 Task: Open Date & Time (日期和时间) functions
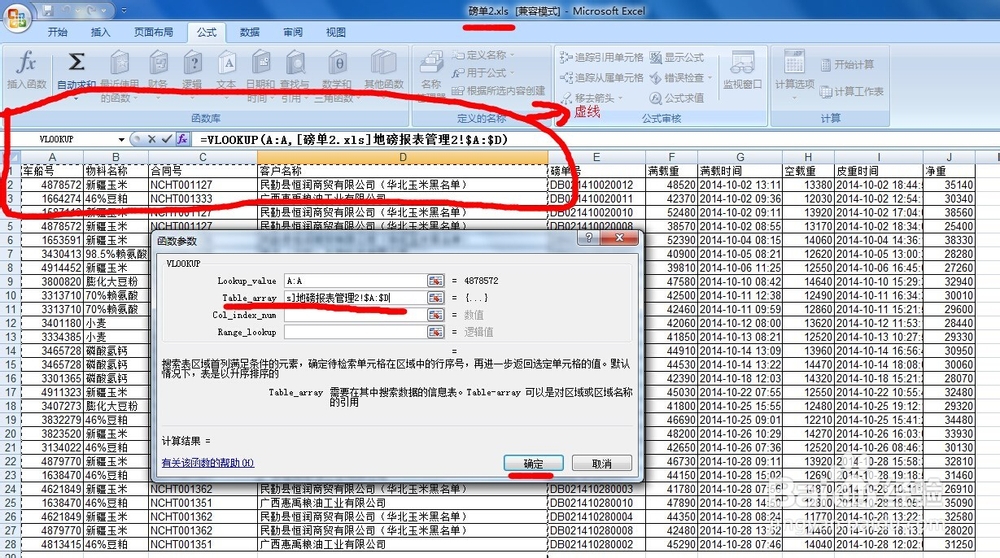coord(260,75)
